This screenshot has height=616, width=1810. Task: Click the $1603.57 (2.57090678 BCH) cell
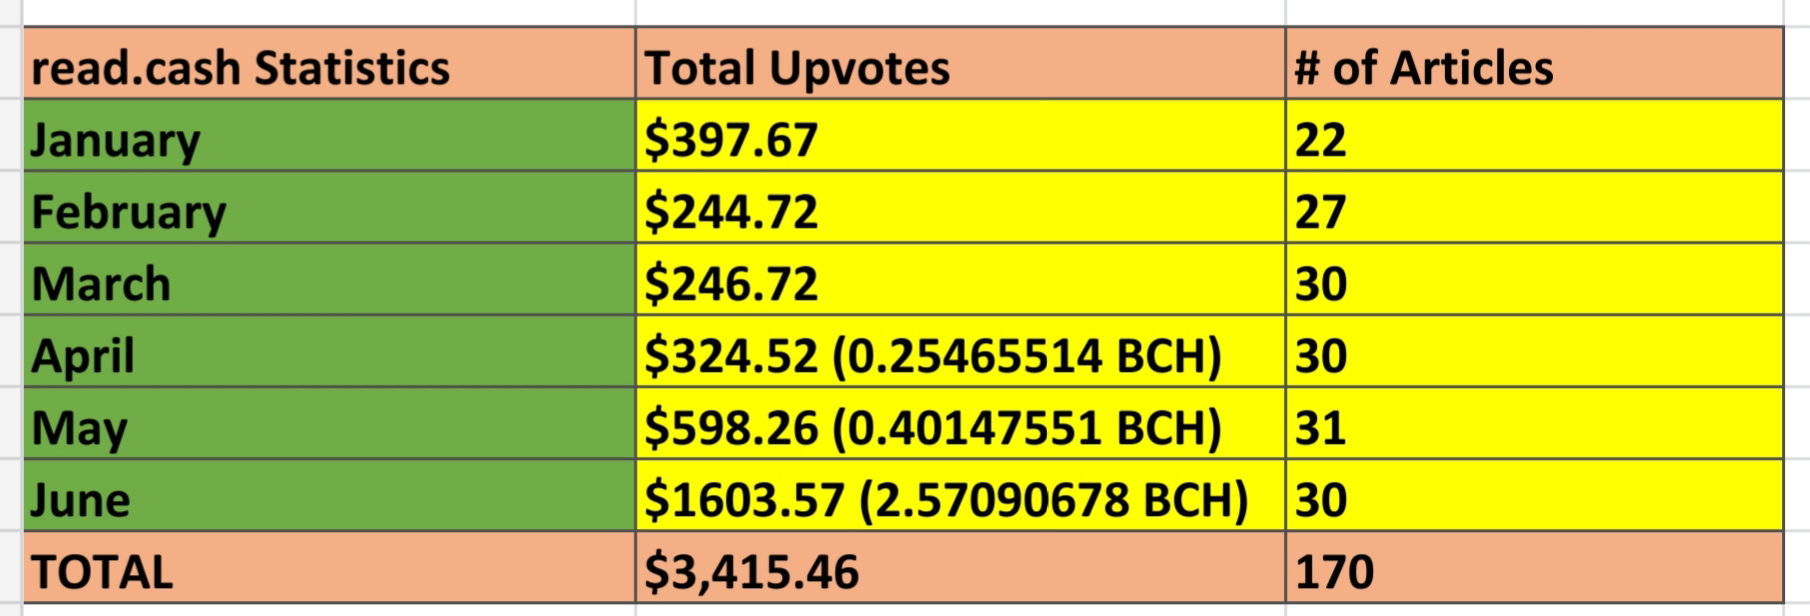[960, 495]
